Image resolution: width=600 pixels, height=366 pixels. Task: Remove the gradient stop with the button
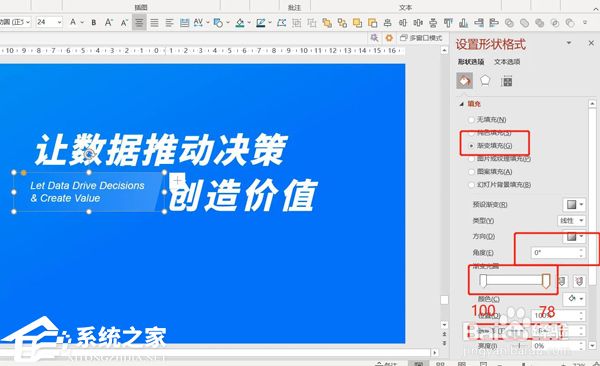(x=579, y=281)
